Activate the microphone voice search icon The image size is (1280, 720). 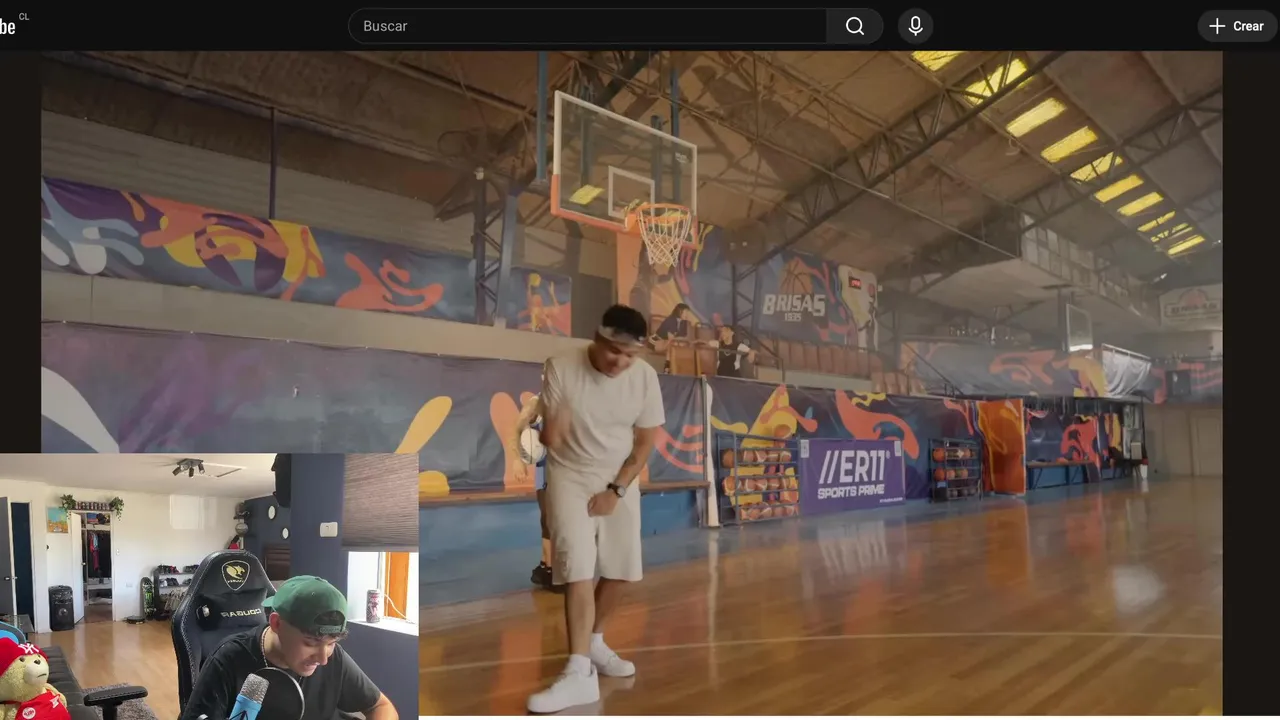pyautogui.click(x=915, y=26)
